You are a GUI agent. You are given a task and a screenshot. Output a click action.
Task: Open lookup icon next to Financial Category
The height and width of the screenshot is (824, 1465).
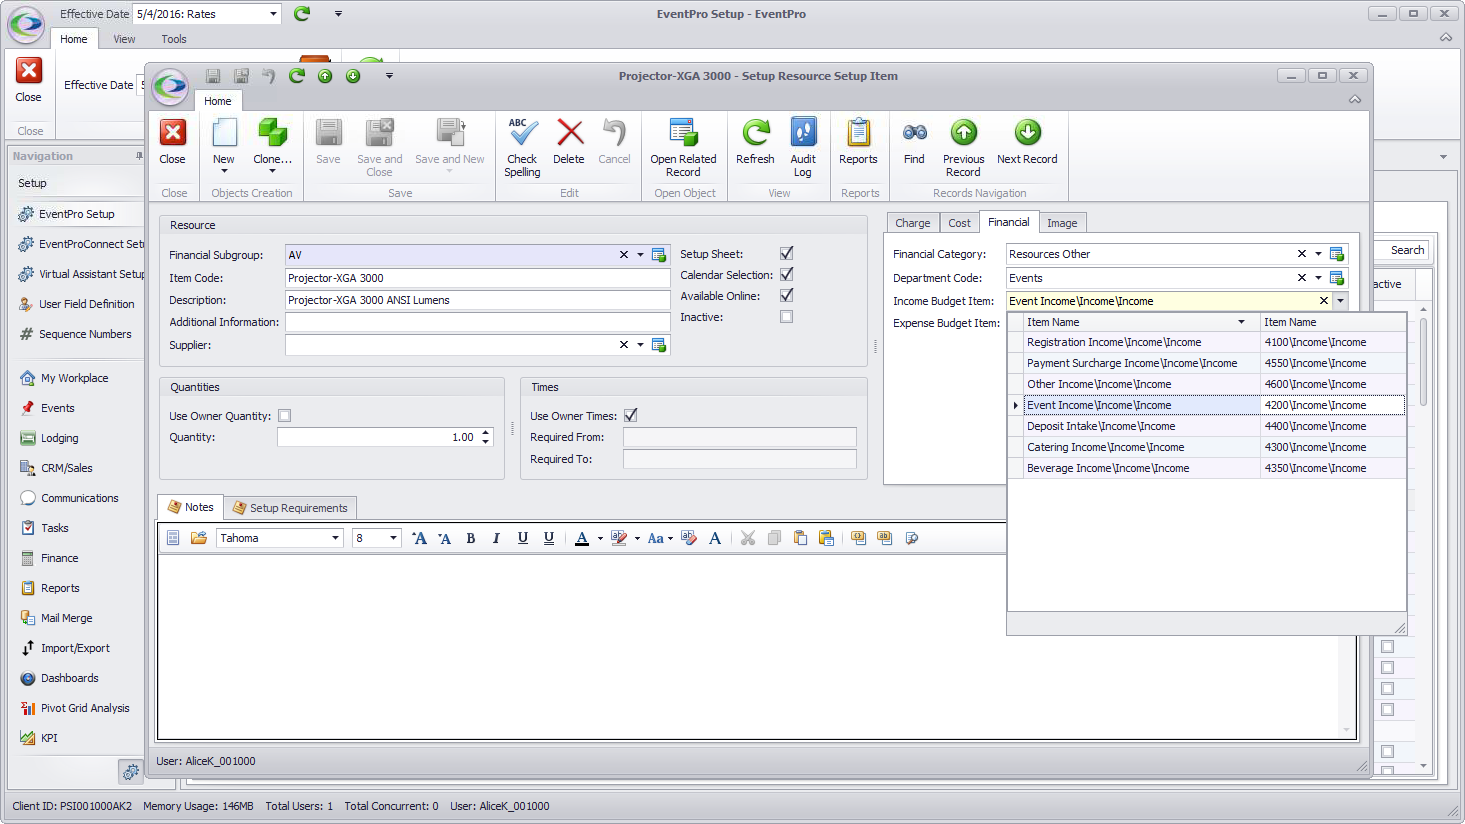coord(1337,254)
